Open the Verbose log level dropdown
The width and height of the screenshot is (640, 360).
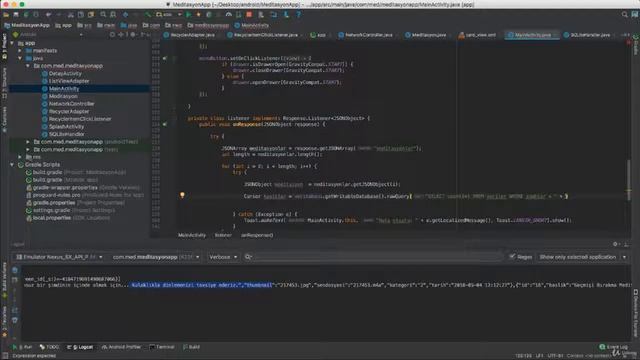[223, 257]
